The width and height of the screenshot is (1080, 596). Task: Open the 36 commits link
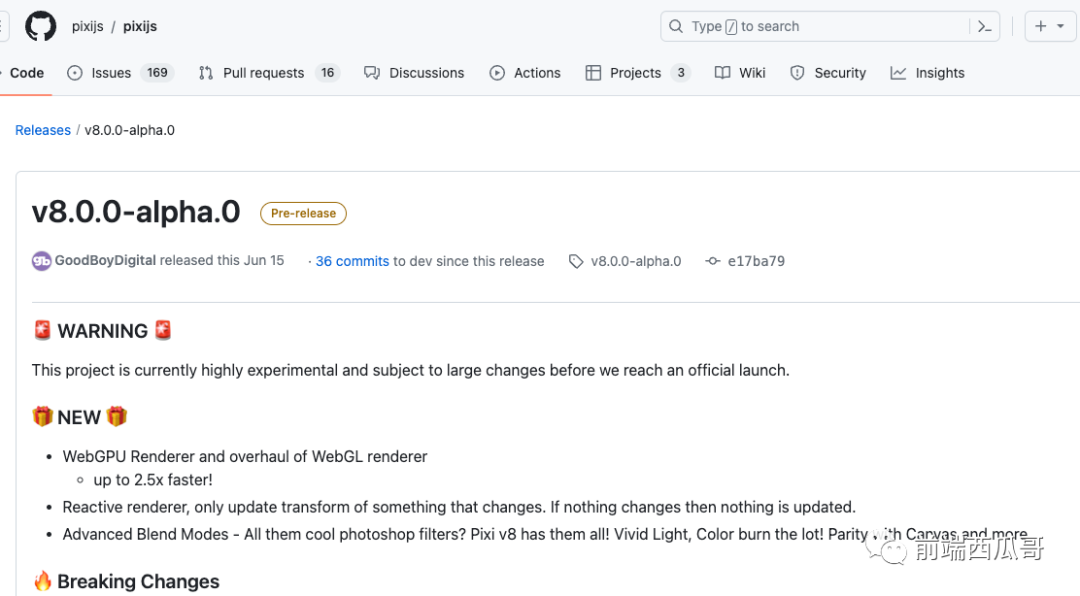[352, 261]
